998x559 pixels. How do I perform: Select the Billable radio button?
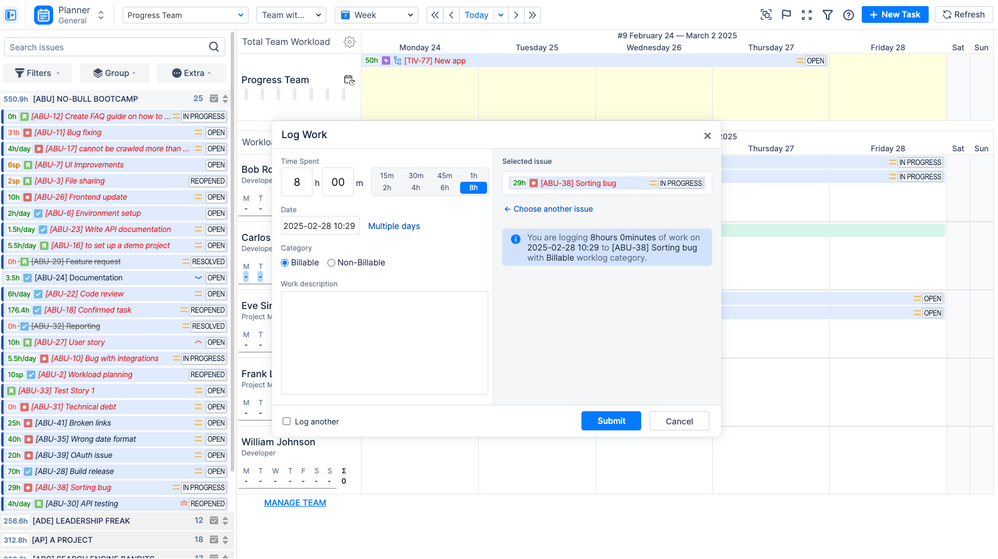click(x=285, y=262)
